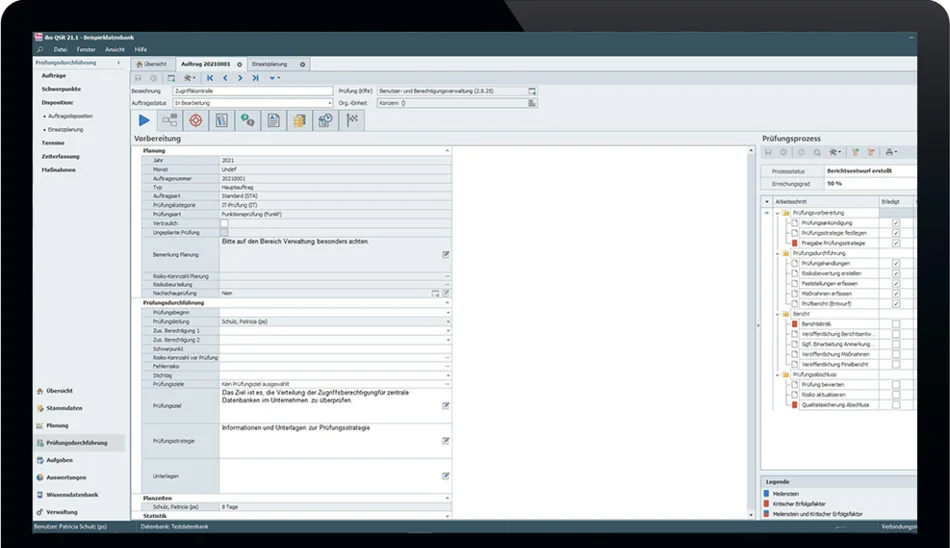950x548 pixels.
Task: Uncheck Erledigt for Freigabe Prüfungsstrategie
Action: [x=896, y=243]
